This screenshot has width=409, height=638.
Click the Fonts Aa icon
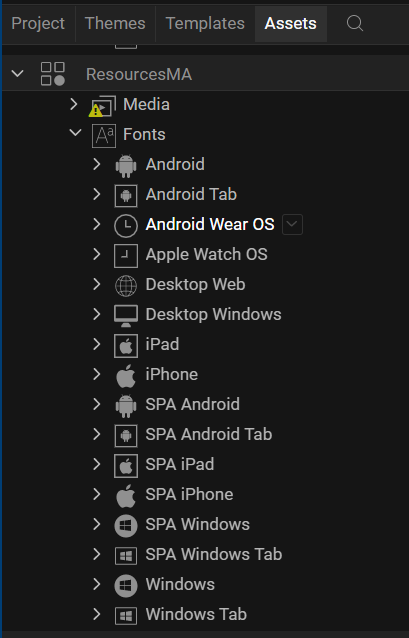click(x=104, y=136)
